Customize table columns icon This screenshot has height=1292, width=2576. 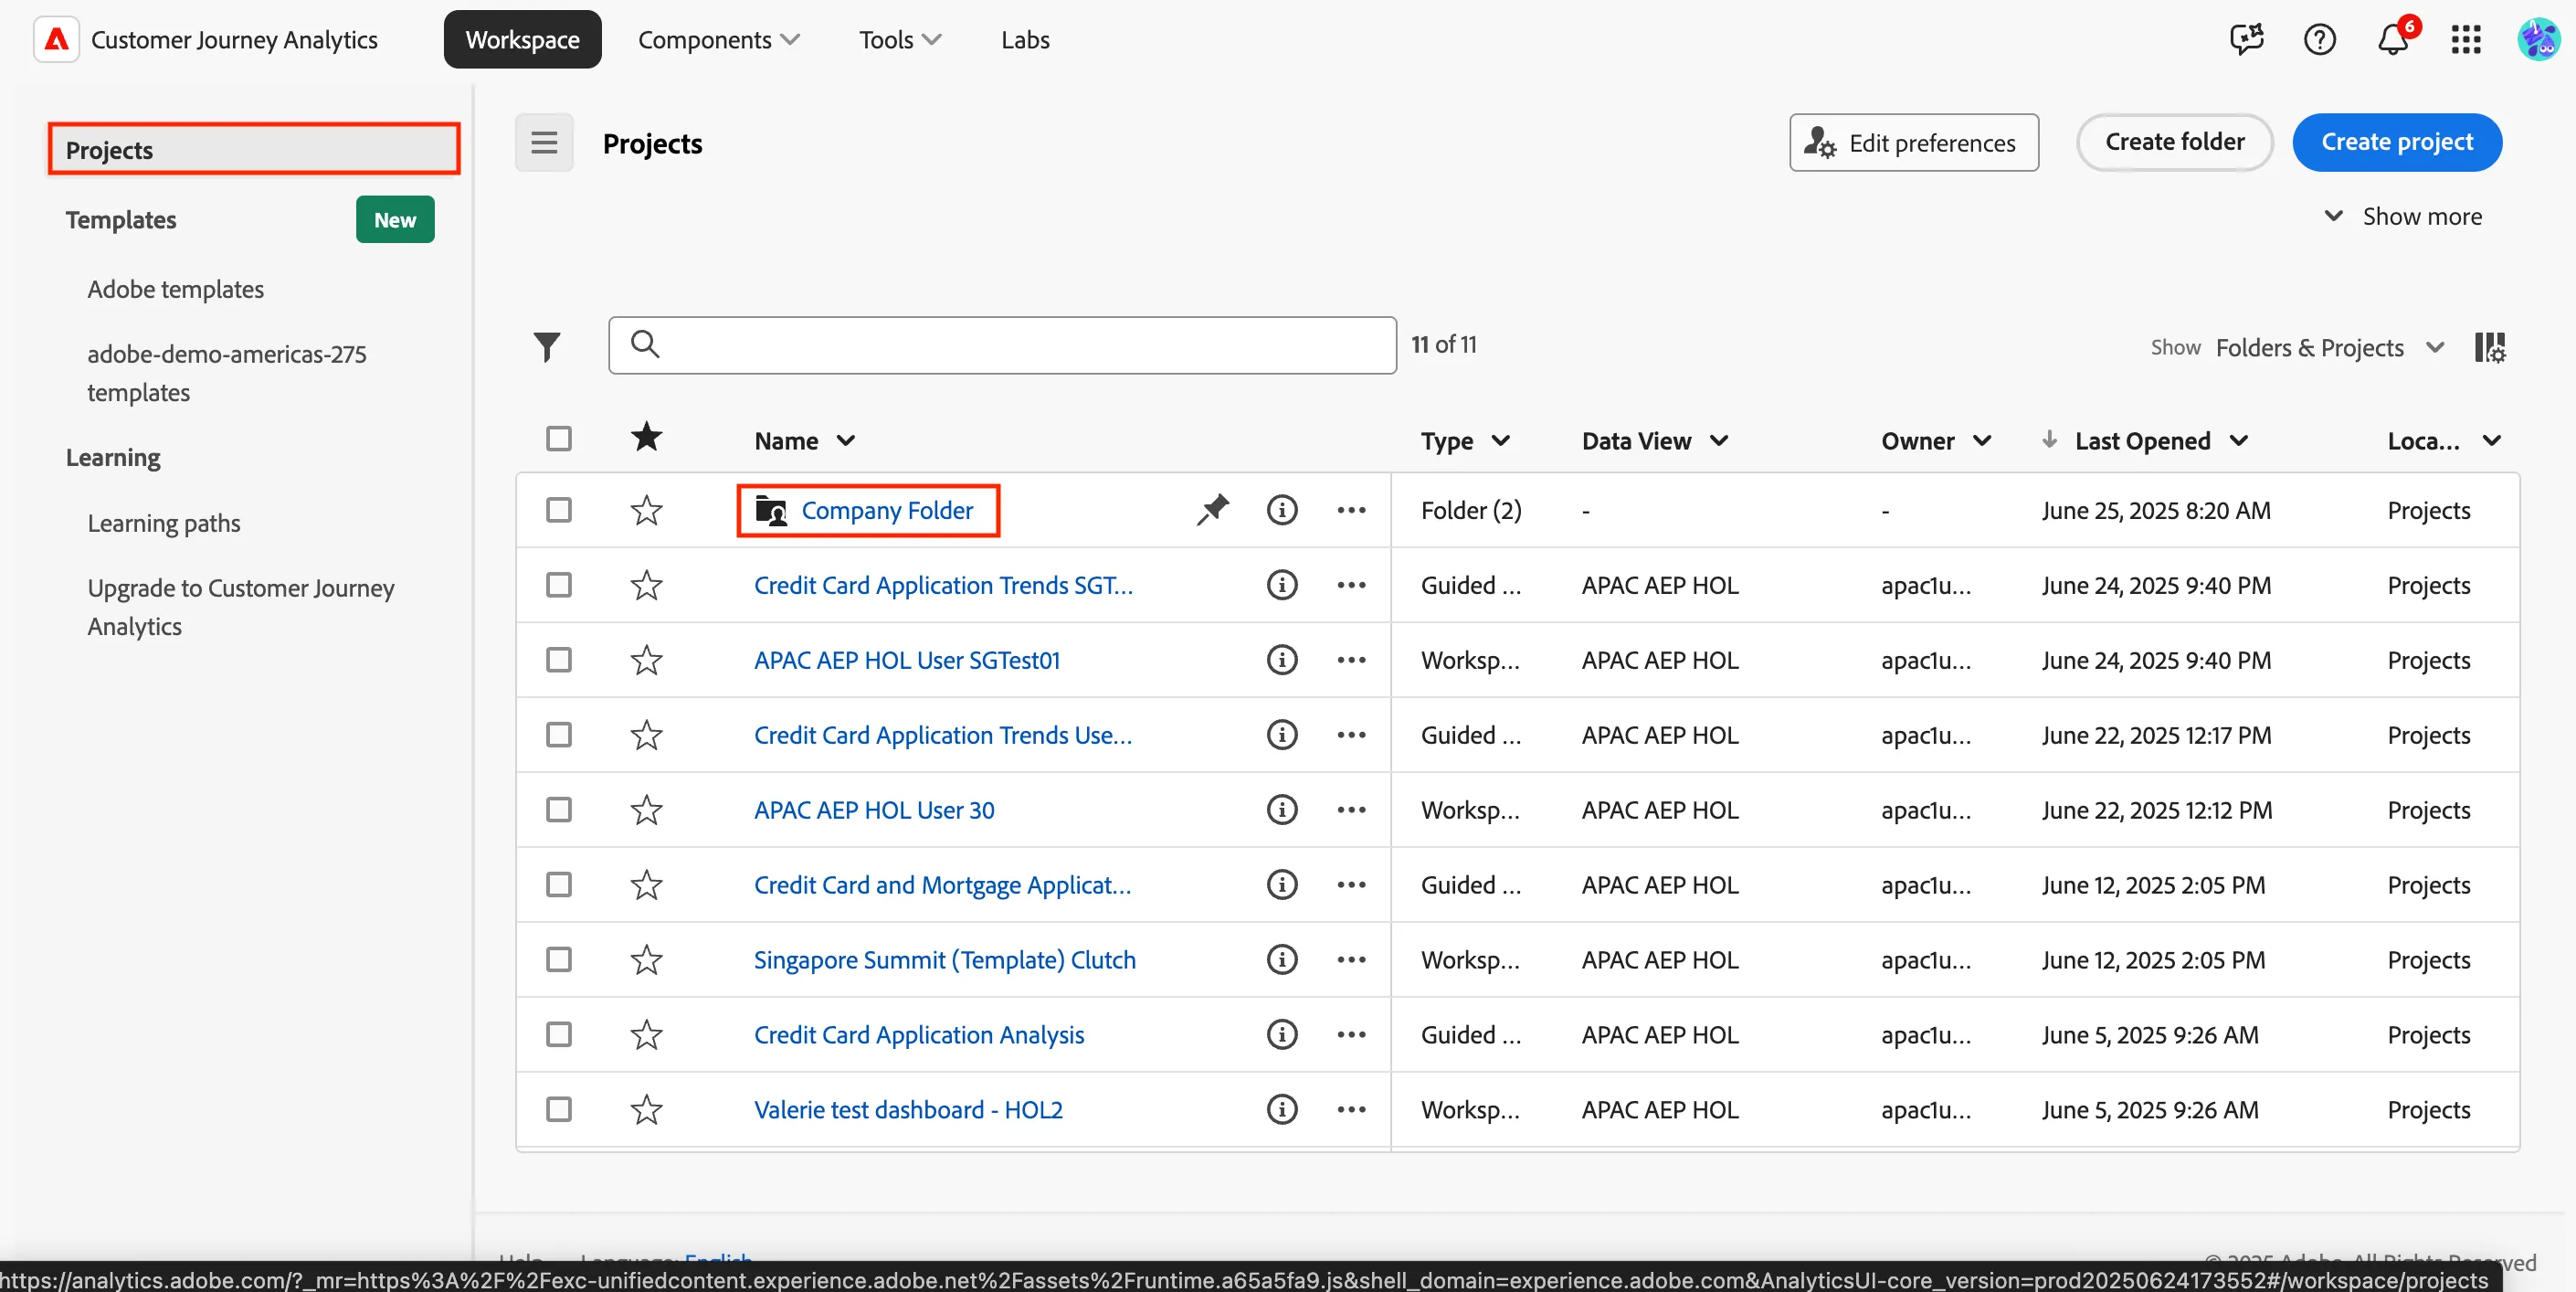(2490, 347)
